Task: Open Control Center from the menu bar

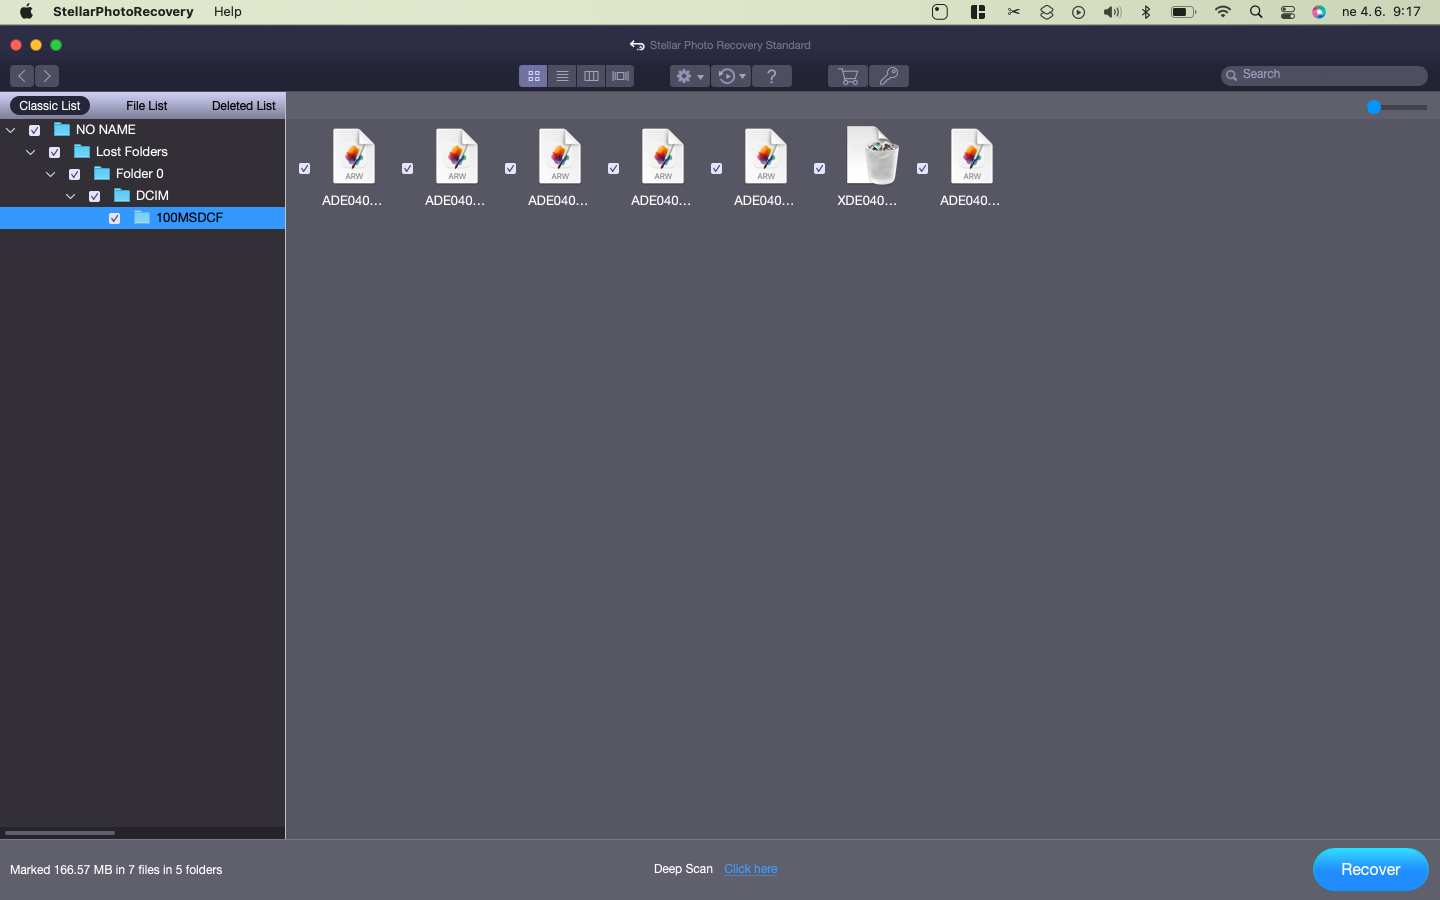Action: [1288, 12]
